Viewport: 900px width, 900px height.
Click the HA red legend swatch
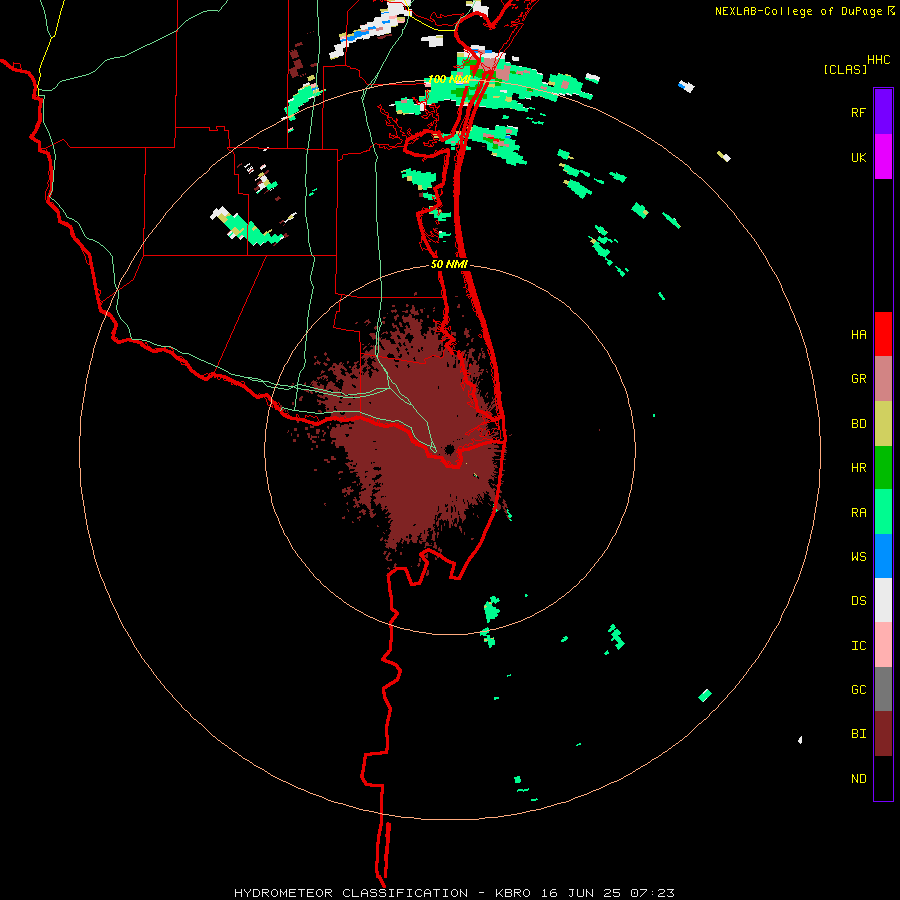(883, 334)
